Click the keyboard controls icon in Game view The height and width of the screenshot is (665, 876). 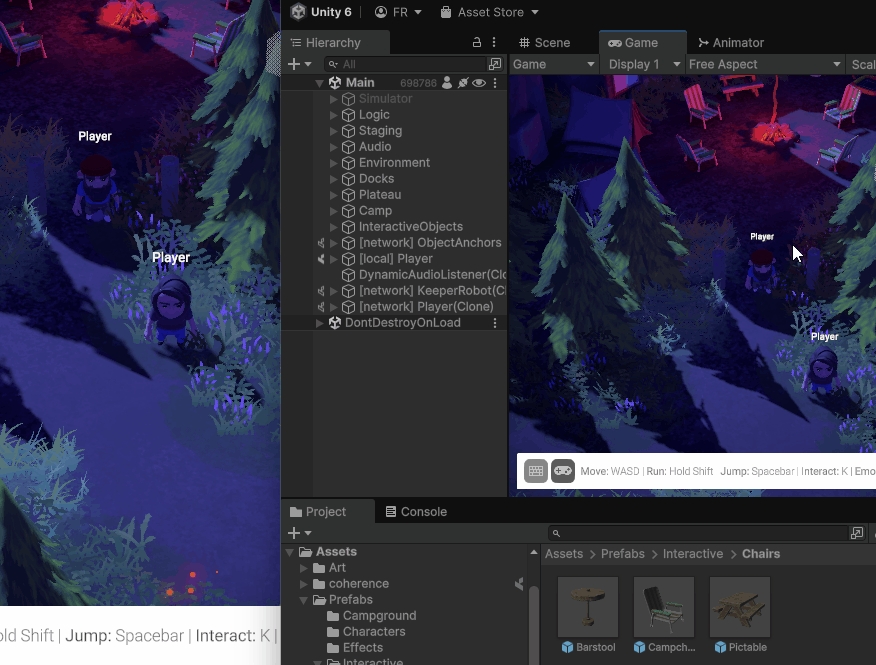(536, 471)
